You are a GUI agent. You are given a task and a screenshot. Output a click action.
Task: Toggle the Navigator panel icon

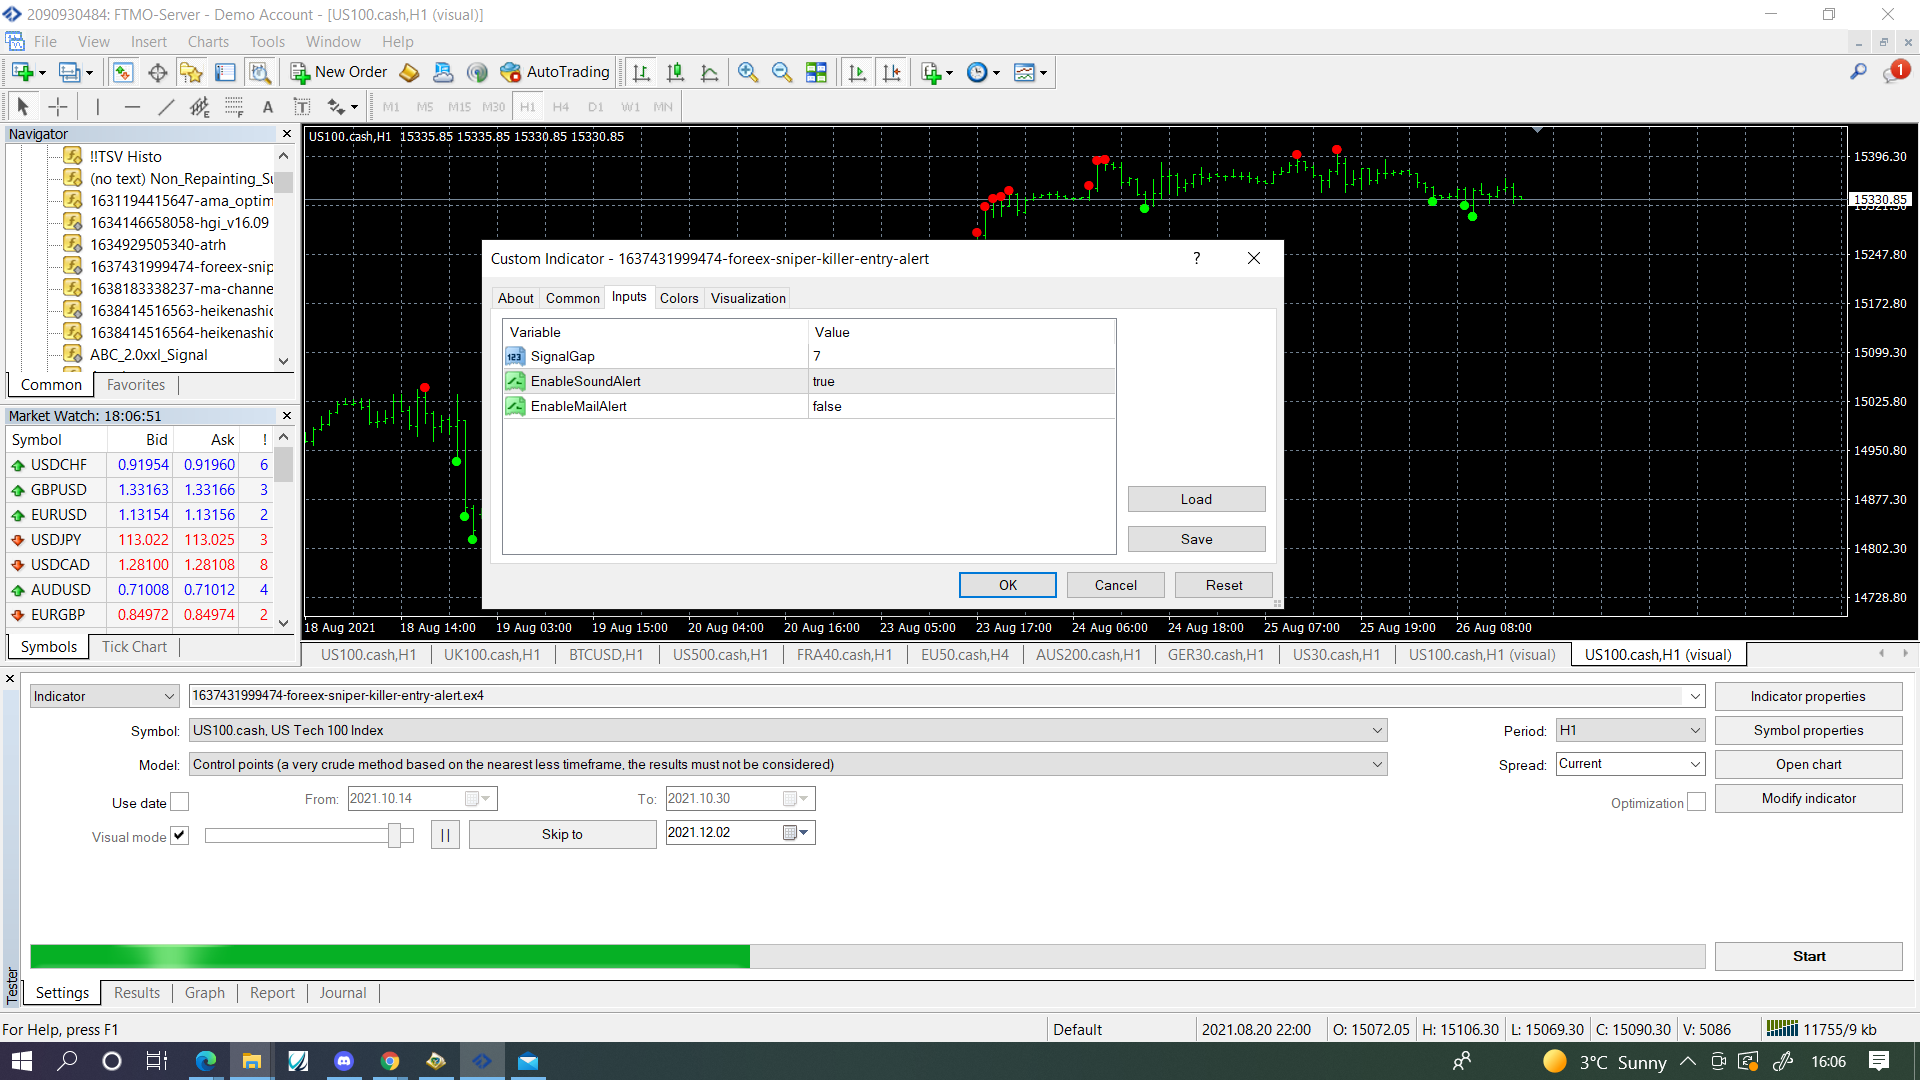coord(191,72)
